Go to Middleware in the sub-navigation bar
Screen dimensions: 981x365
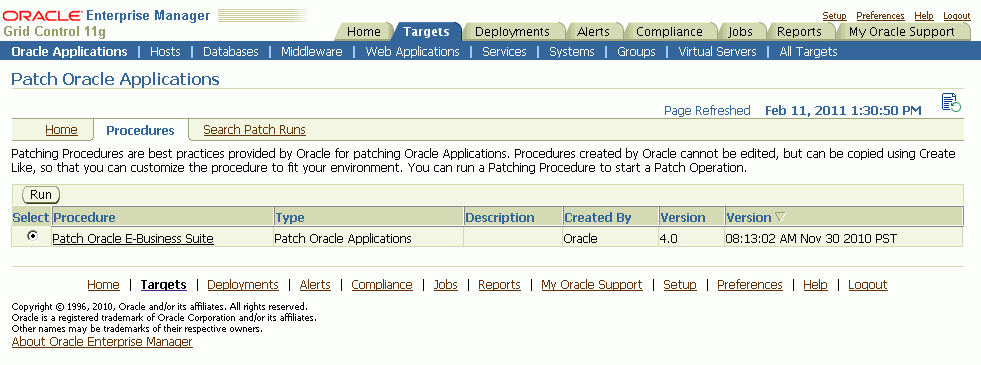[x=312, y=51]
